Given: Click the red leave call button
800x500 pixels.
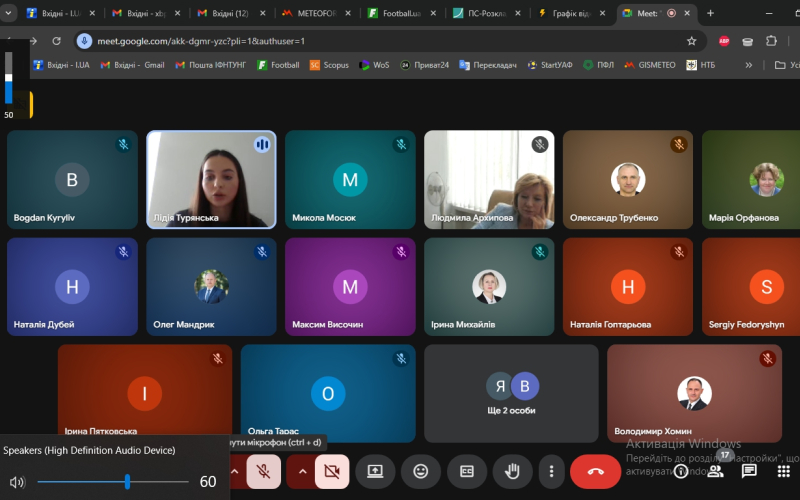Looking at the screenshot, I should (x=595, y=471).
